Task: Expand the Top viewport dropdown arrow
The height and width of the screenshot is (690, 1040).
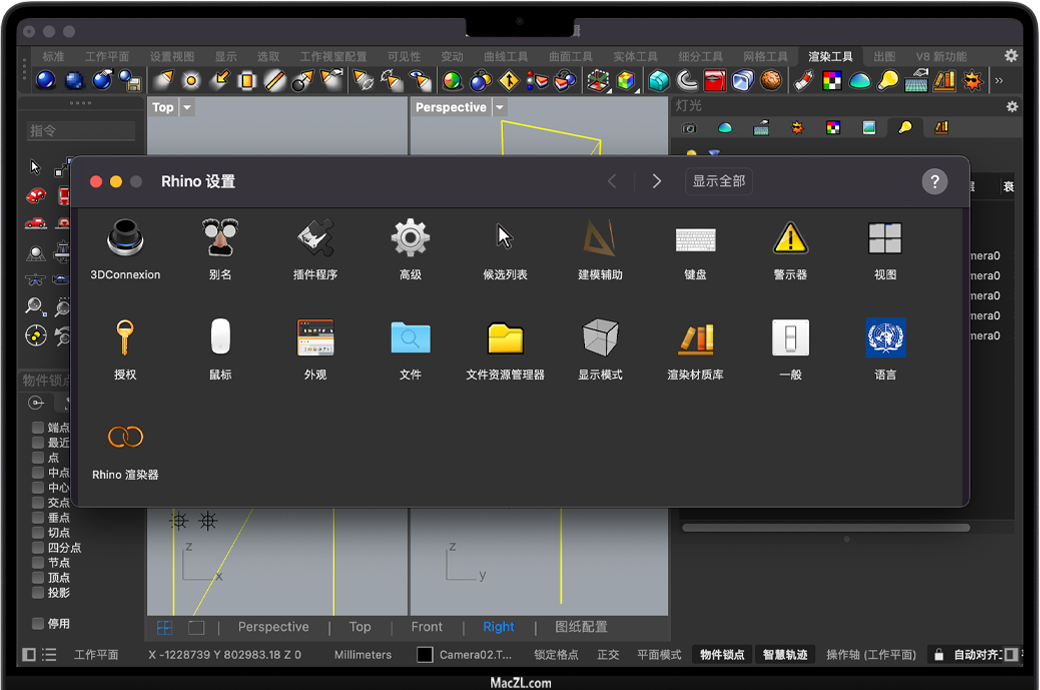Action: point(187,108)
